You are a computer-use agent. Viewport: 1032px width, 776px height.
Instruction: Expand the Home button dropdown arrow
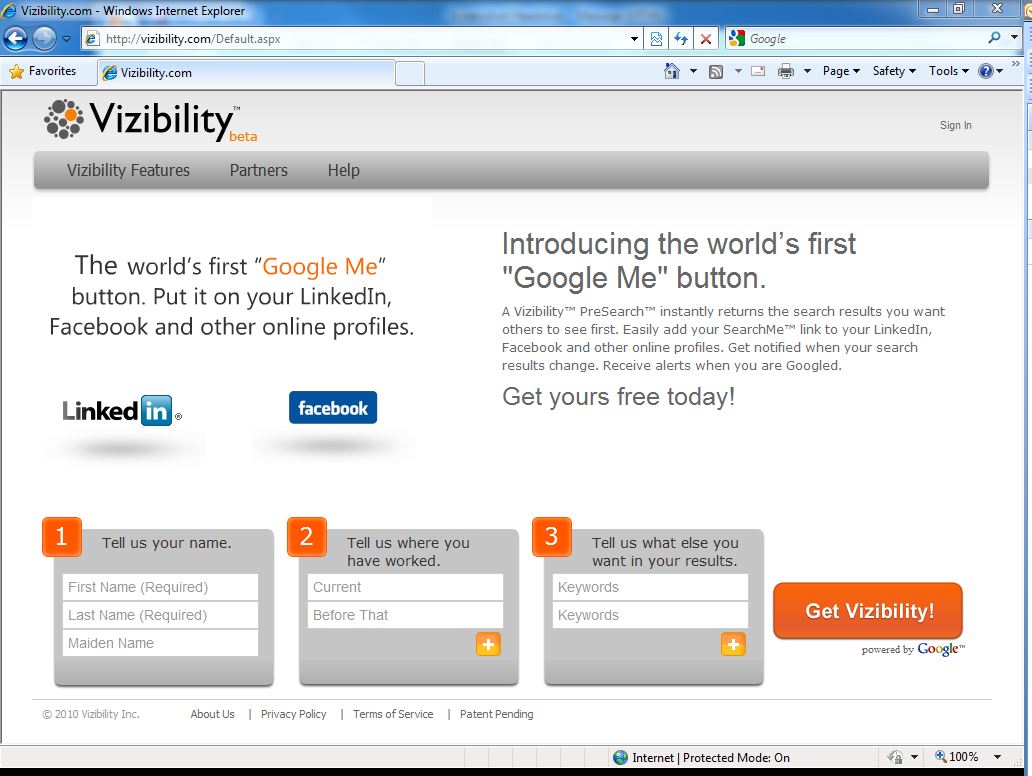693,71
